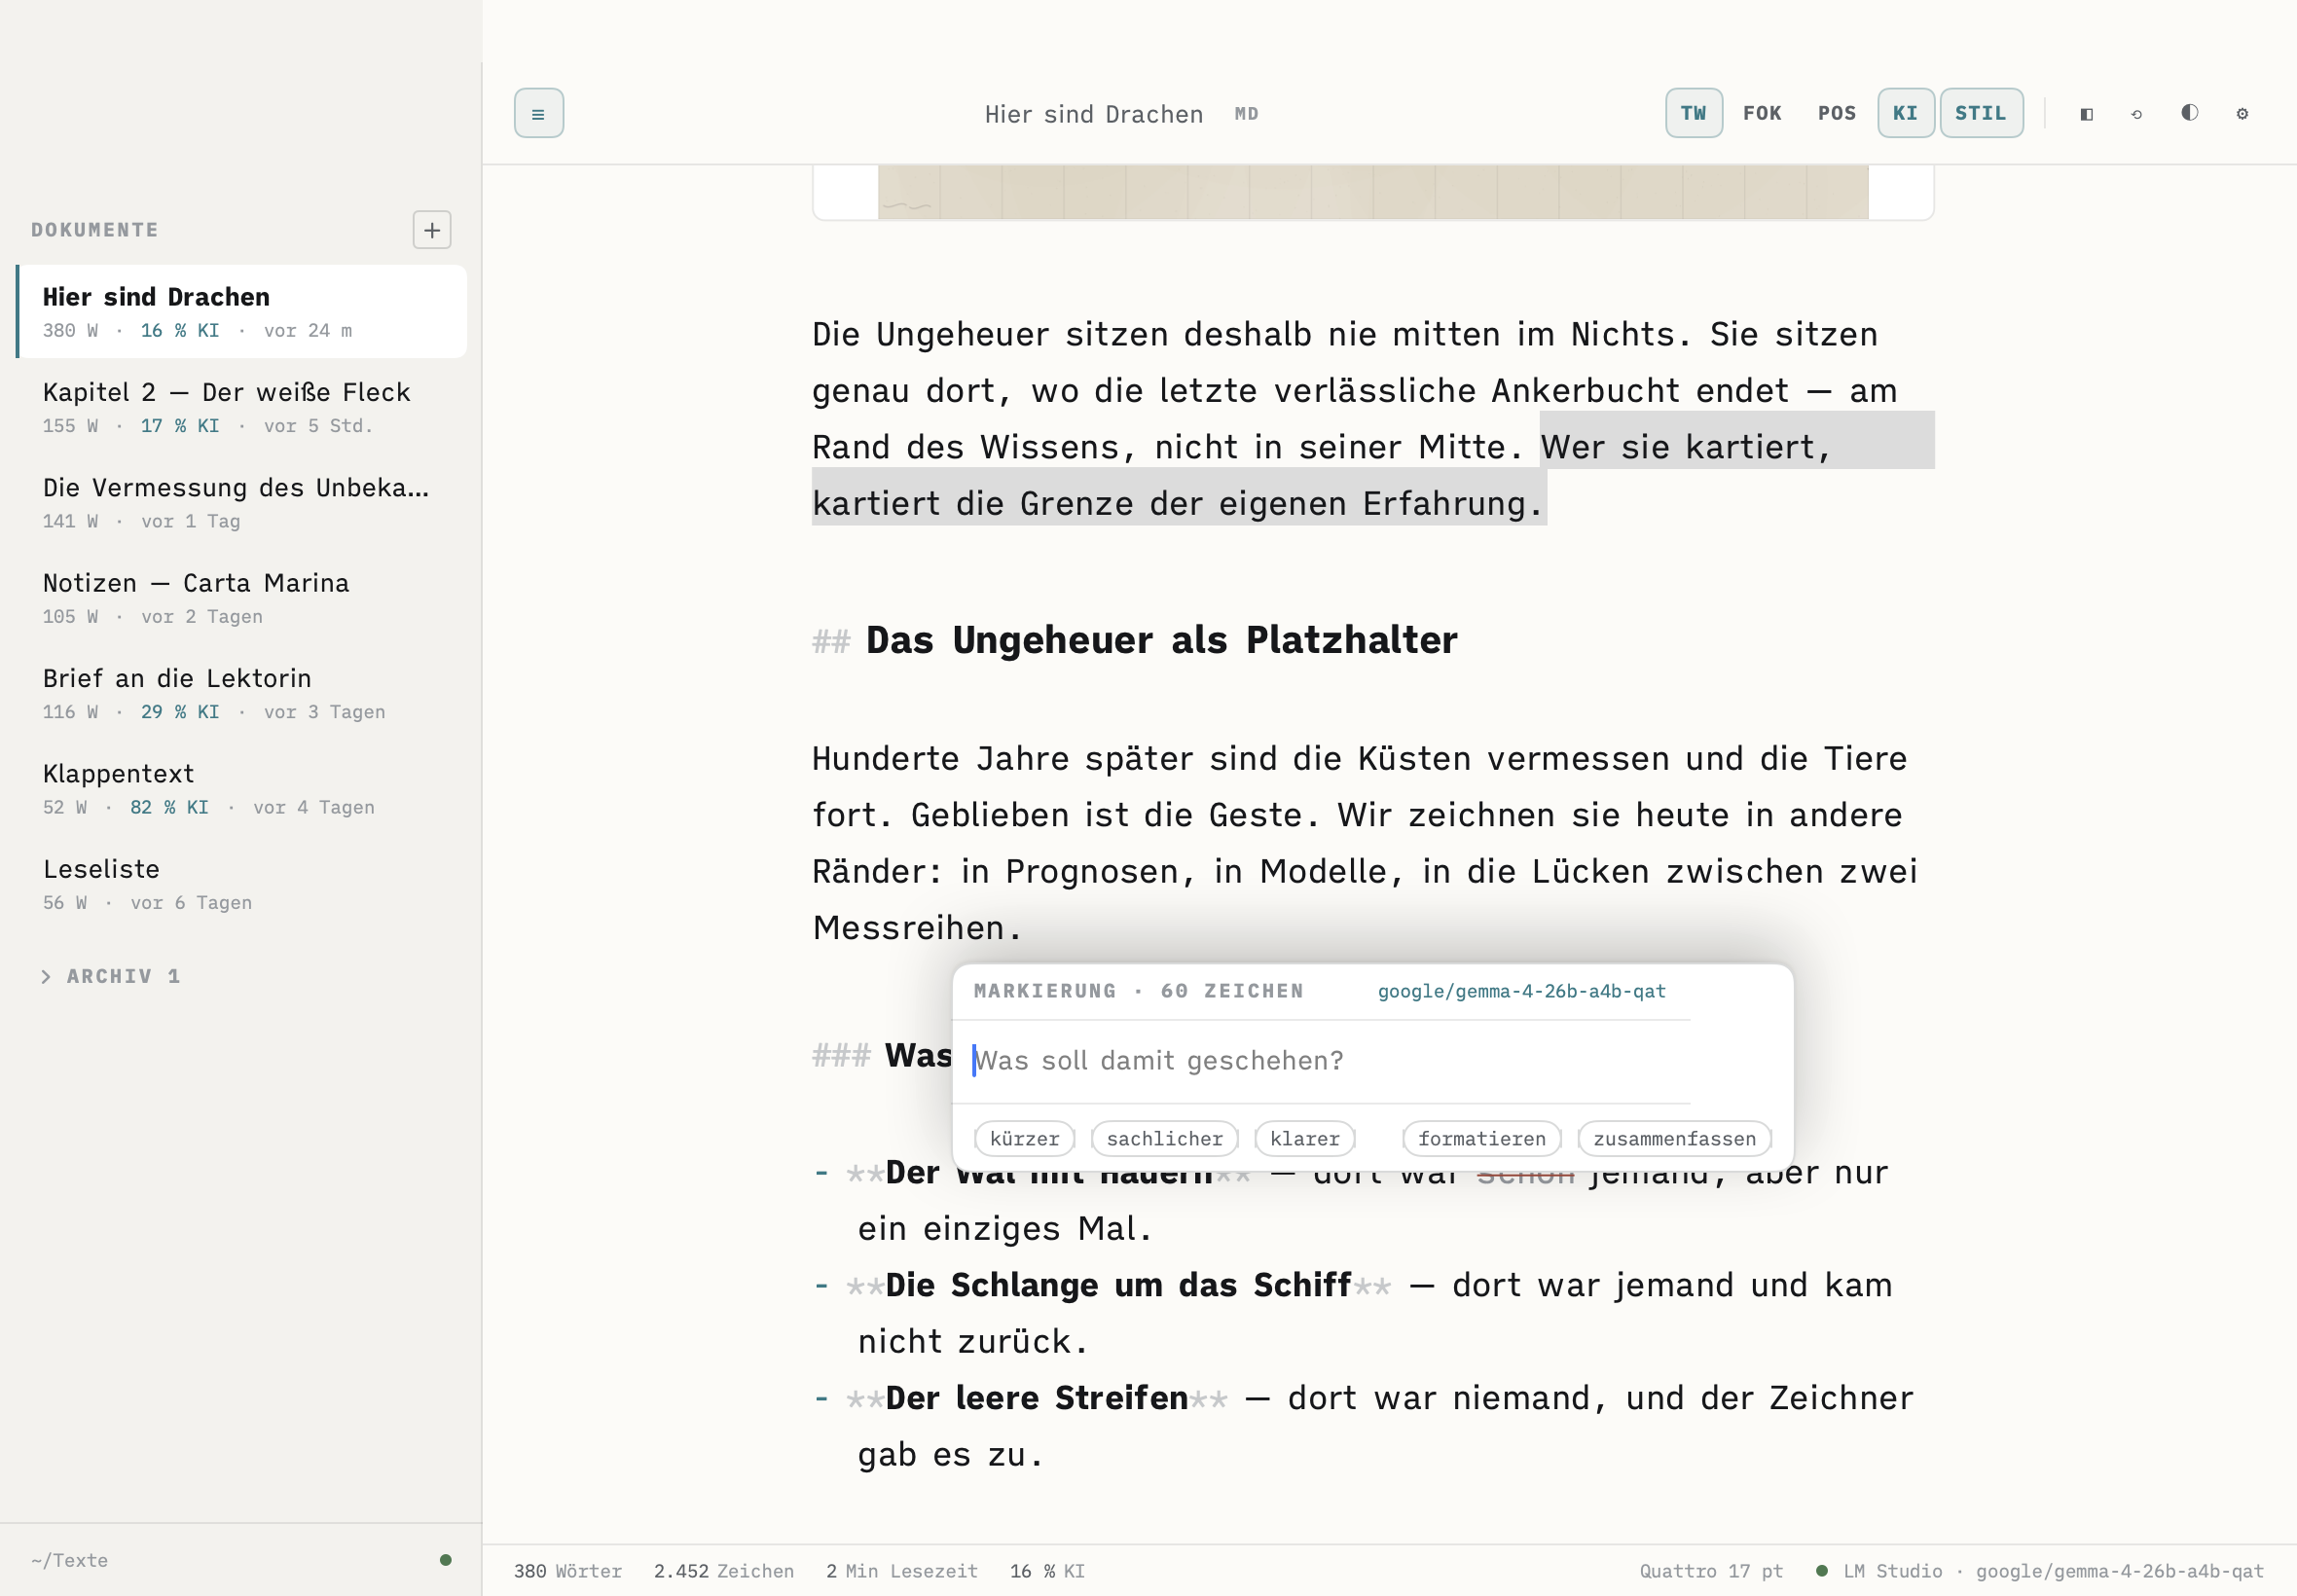
Task: Click the highlighted sentence 'Wer sie kartiert'
Action: [1685, 446]
